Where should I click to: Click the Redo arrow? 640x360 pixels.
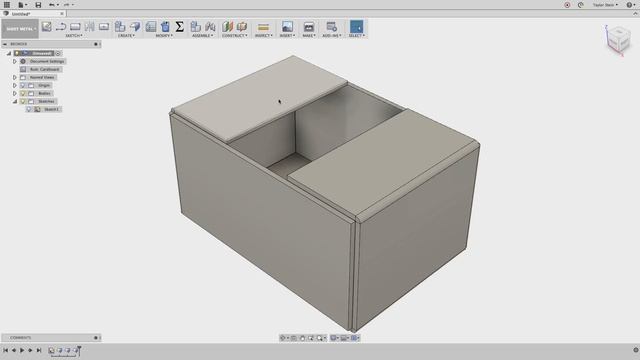pyautogui.click(x=67, y=5)
